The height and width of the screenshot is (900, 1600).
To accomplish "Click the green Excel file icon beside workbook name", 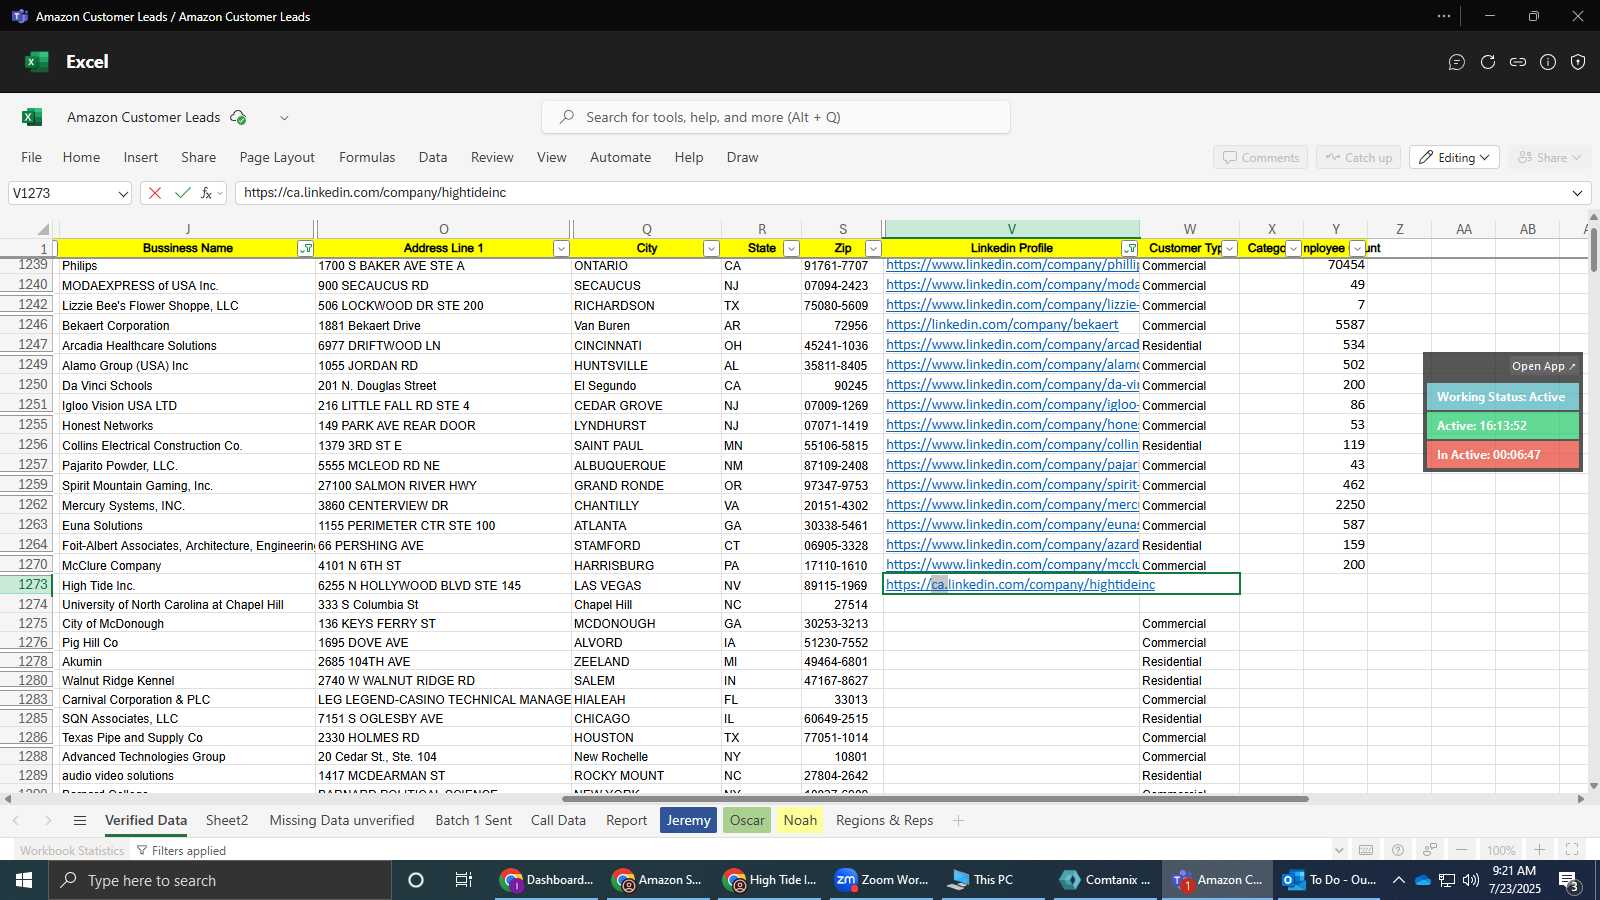I will point(32,117).
